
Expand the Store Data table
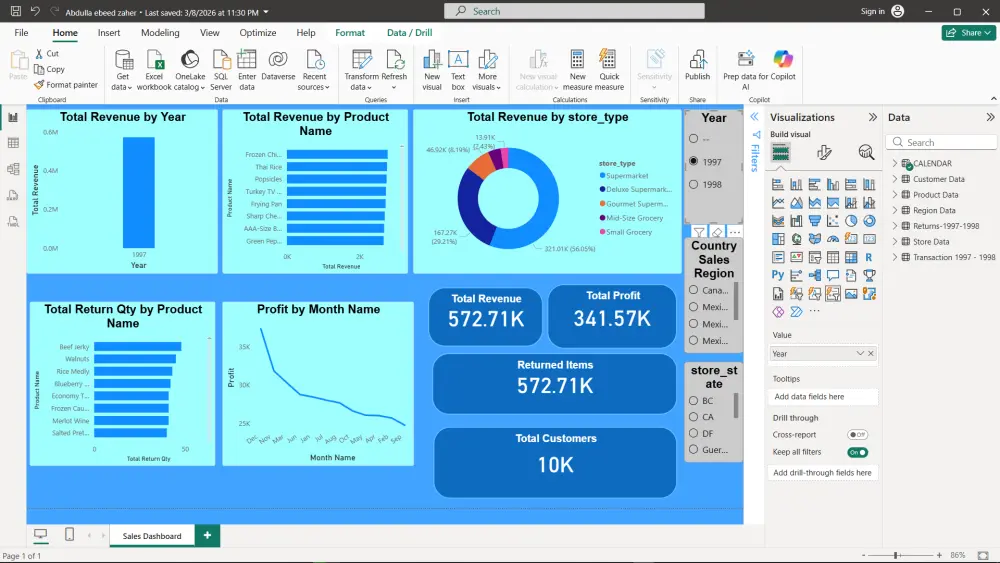tap(895, 242)
